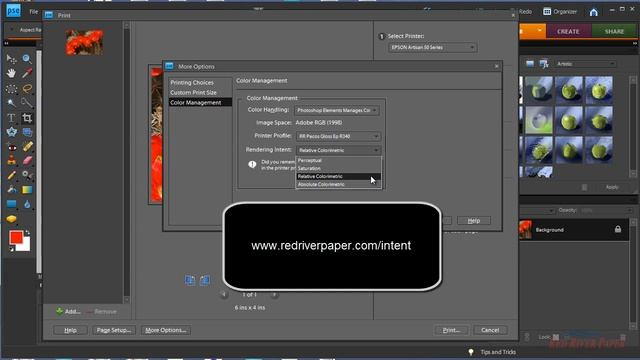Select the Blur droplet tool
This screenshot has width=640, height=360.
tap(27, 204)
